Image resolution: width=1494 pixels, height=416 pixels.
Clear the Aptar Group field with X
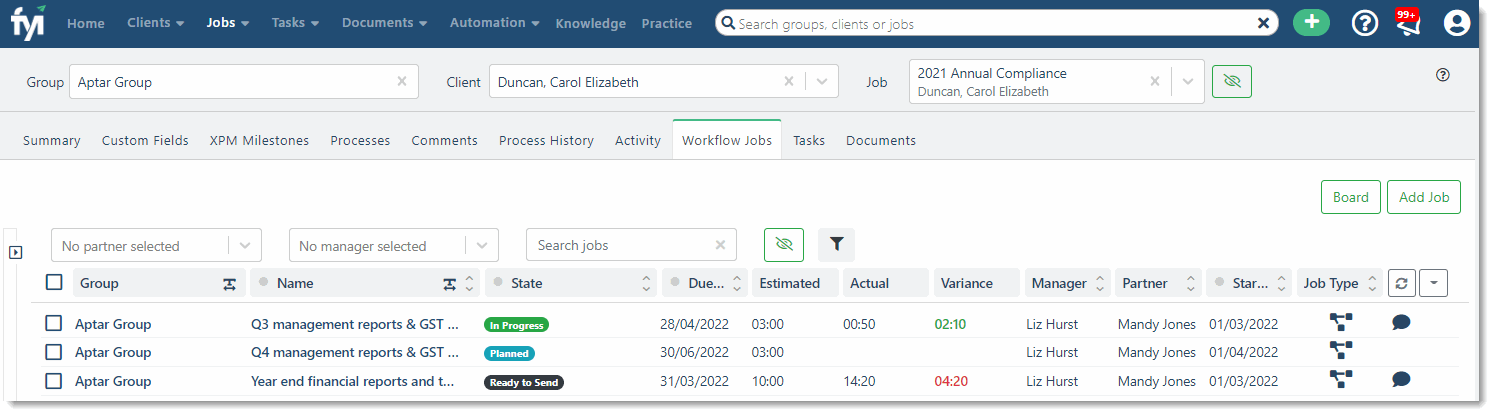click(x=402, y=82)
